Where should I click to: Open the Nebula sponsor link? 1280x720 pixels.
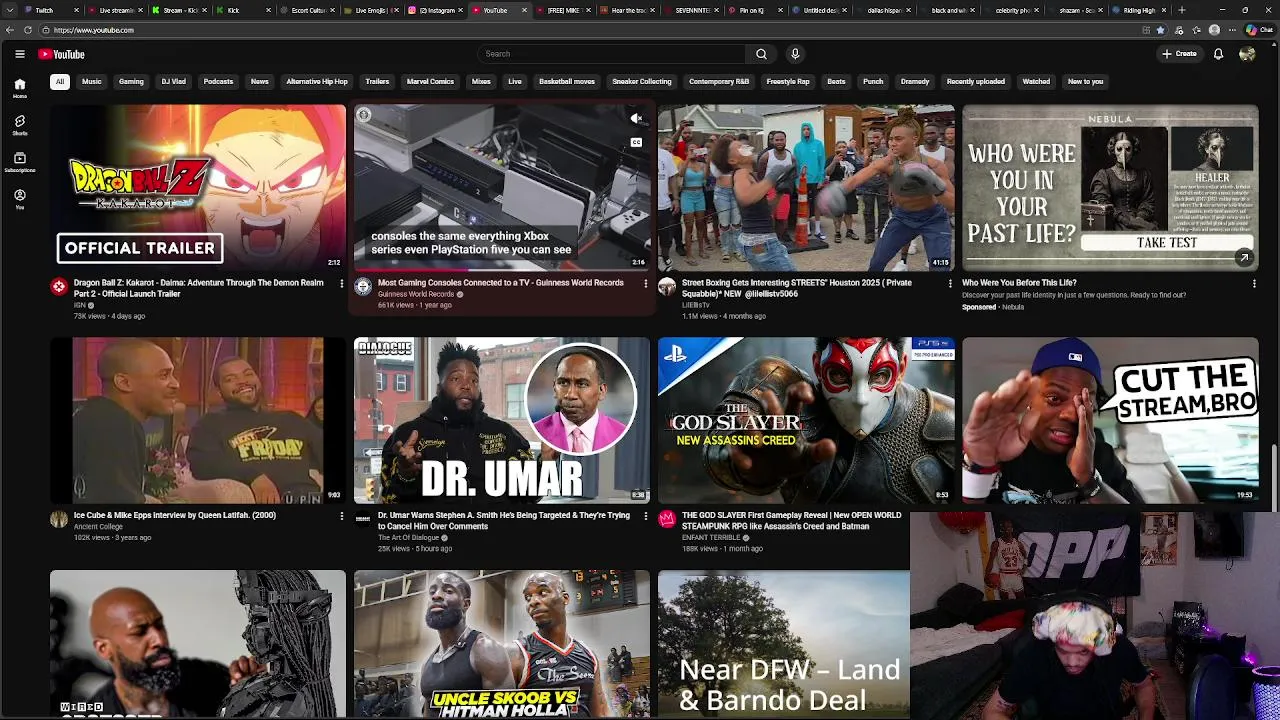1013,307
